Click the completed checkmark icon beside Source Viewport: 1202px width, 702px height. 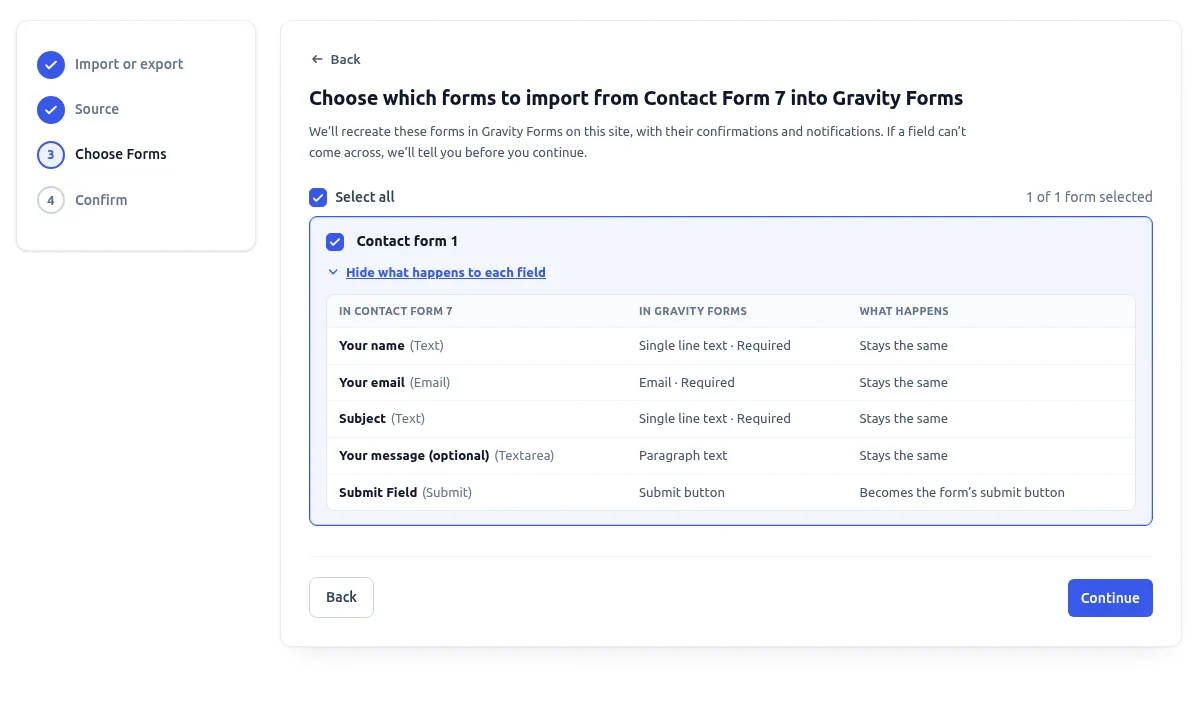tap(51, 110)
